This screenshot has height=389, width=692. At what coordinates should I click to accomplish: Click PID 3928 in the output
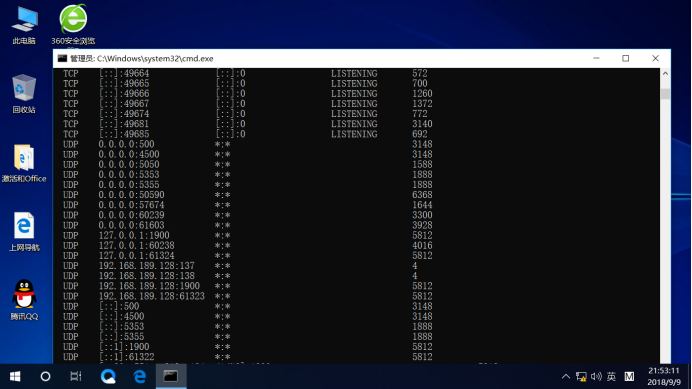point(422,225)
